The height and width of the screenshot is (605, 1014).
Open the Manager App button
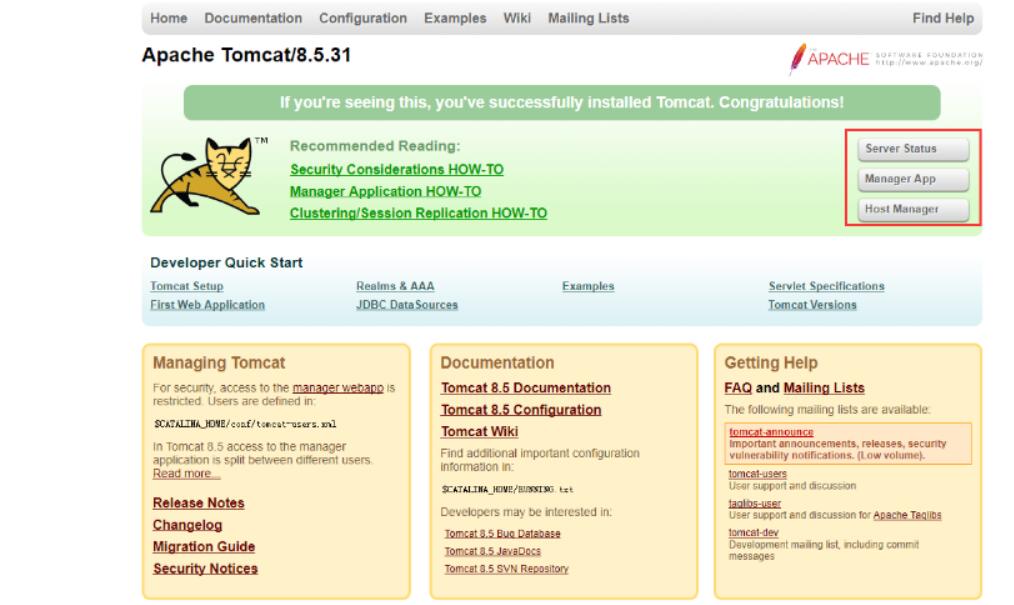tap(913, 179)
